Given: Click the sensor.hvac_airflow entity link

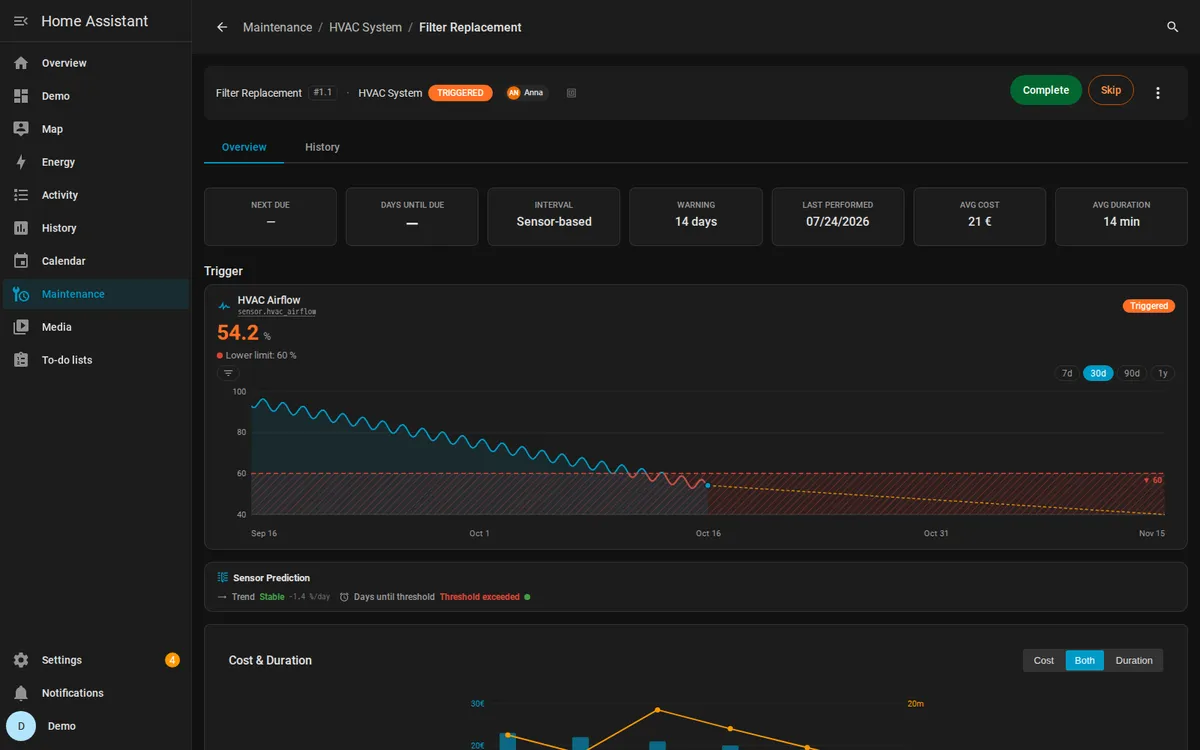Looking at the screenshot, I should coord(277,312).
